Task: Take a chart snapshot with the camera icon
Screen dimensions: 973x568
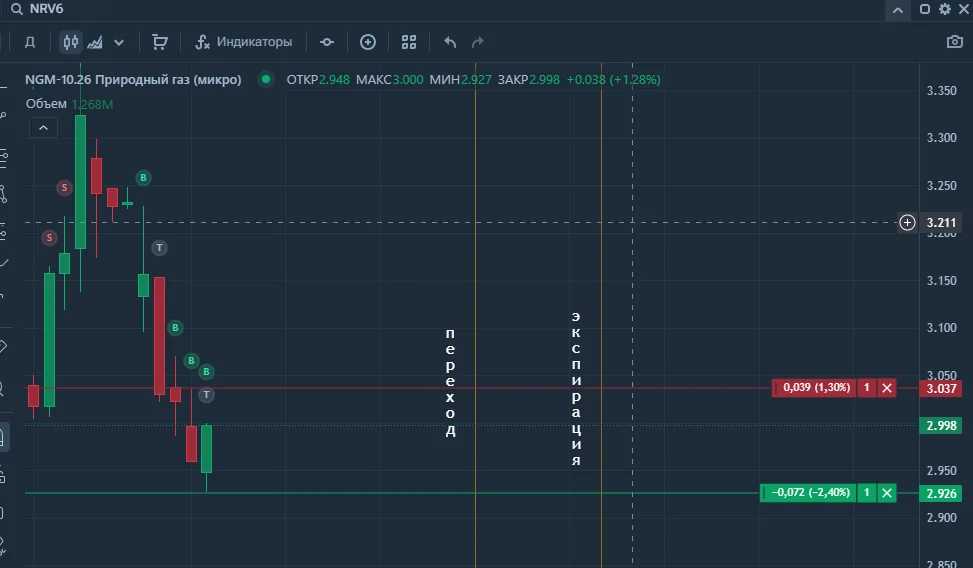Action: click(x=954, y=42)
